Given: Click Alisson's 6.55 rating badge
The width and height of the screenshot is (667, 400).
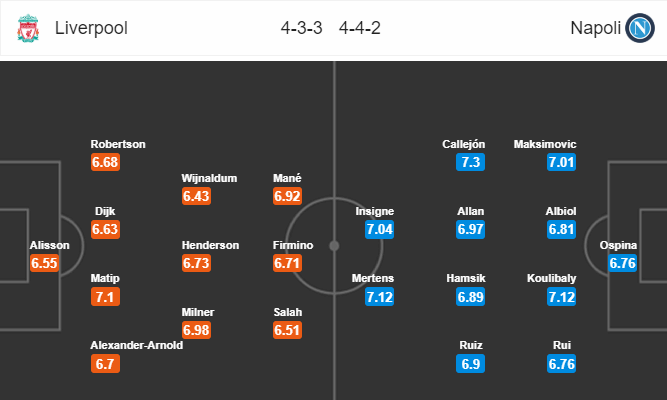Looking at the screenshot, I should [x=45, y=263].
